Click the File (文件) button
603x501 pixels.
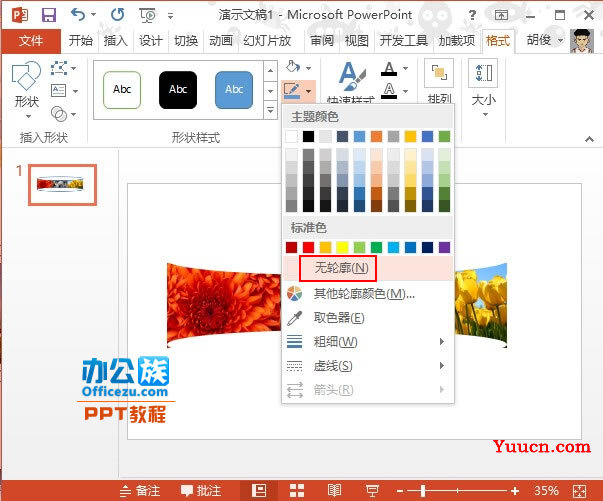pos(31,41)
